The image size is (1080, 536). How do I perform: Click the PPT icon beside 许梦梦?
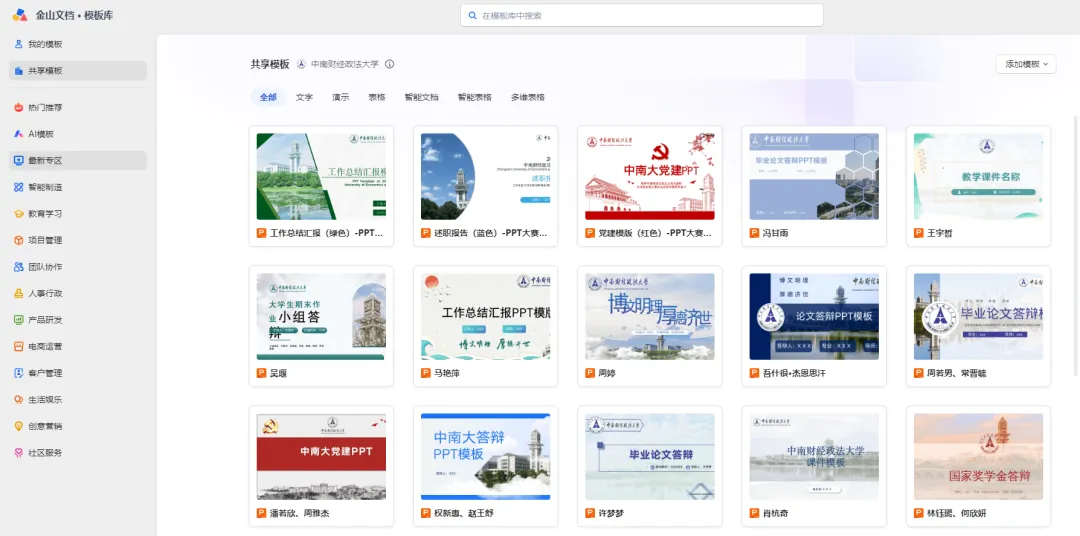coord(590,513)
